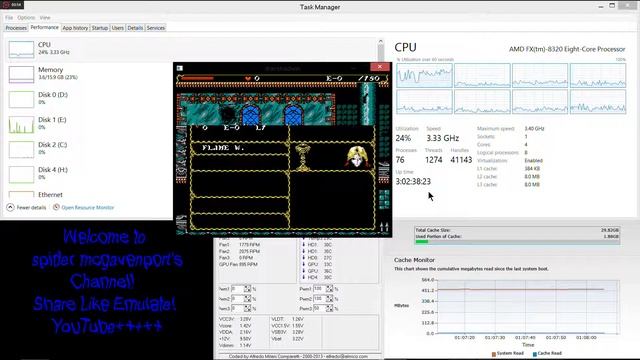Screen dimensions: 640x360
Task: Click the Pwm1 spinner showing 100
Action: point(322,289)
